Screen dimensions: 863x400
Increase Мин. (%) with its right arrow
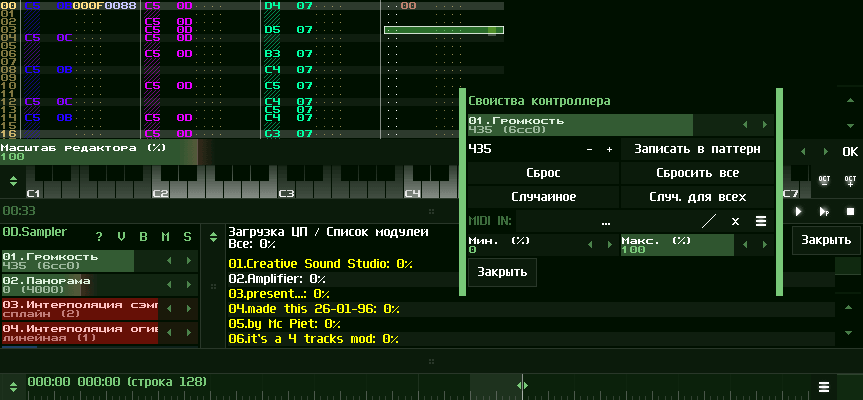click(609, 244)
